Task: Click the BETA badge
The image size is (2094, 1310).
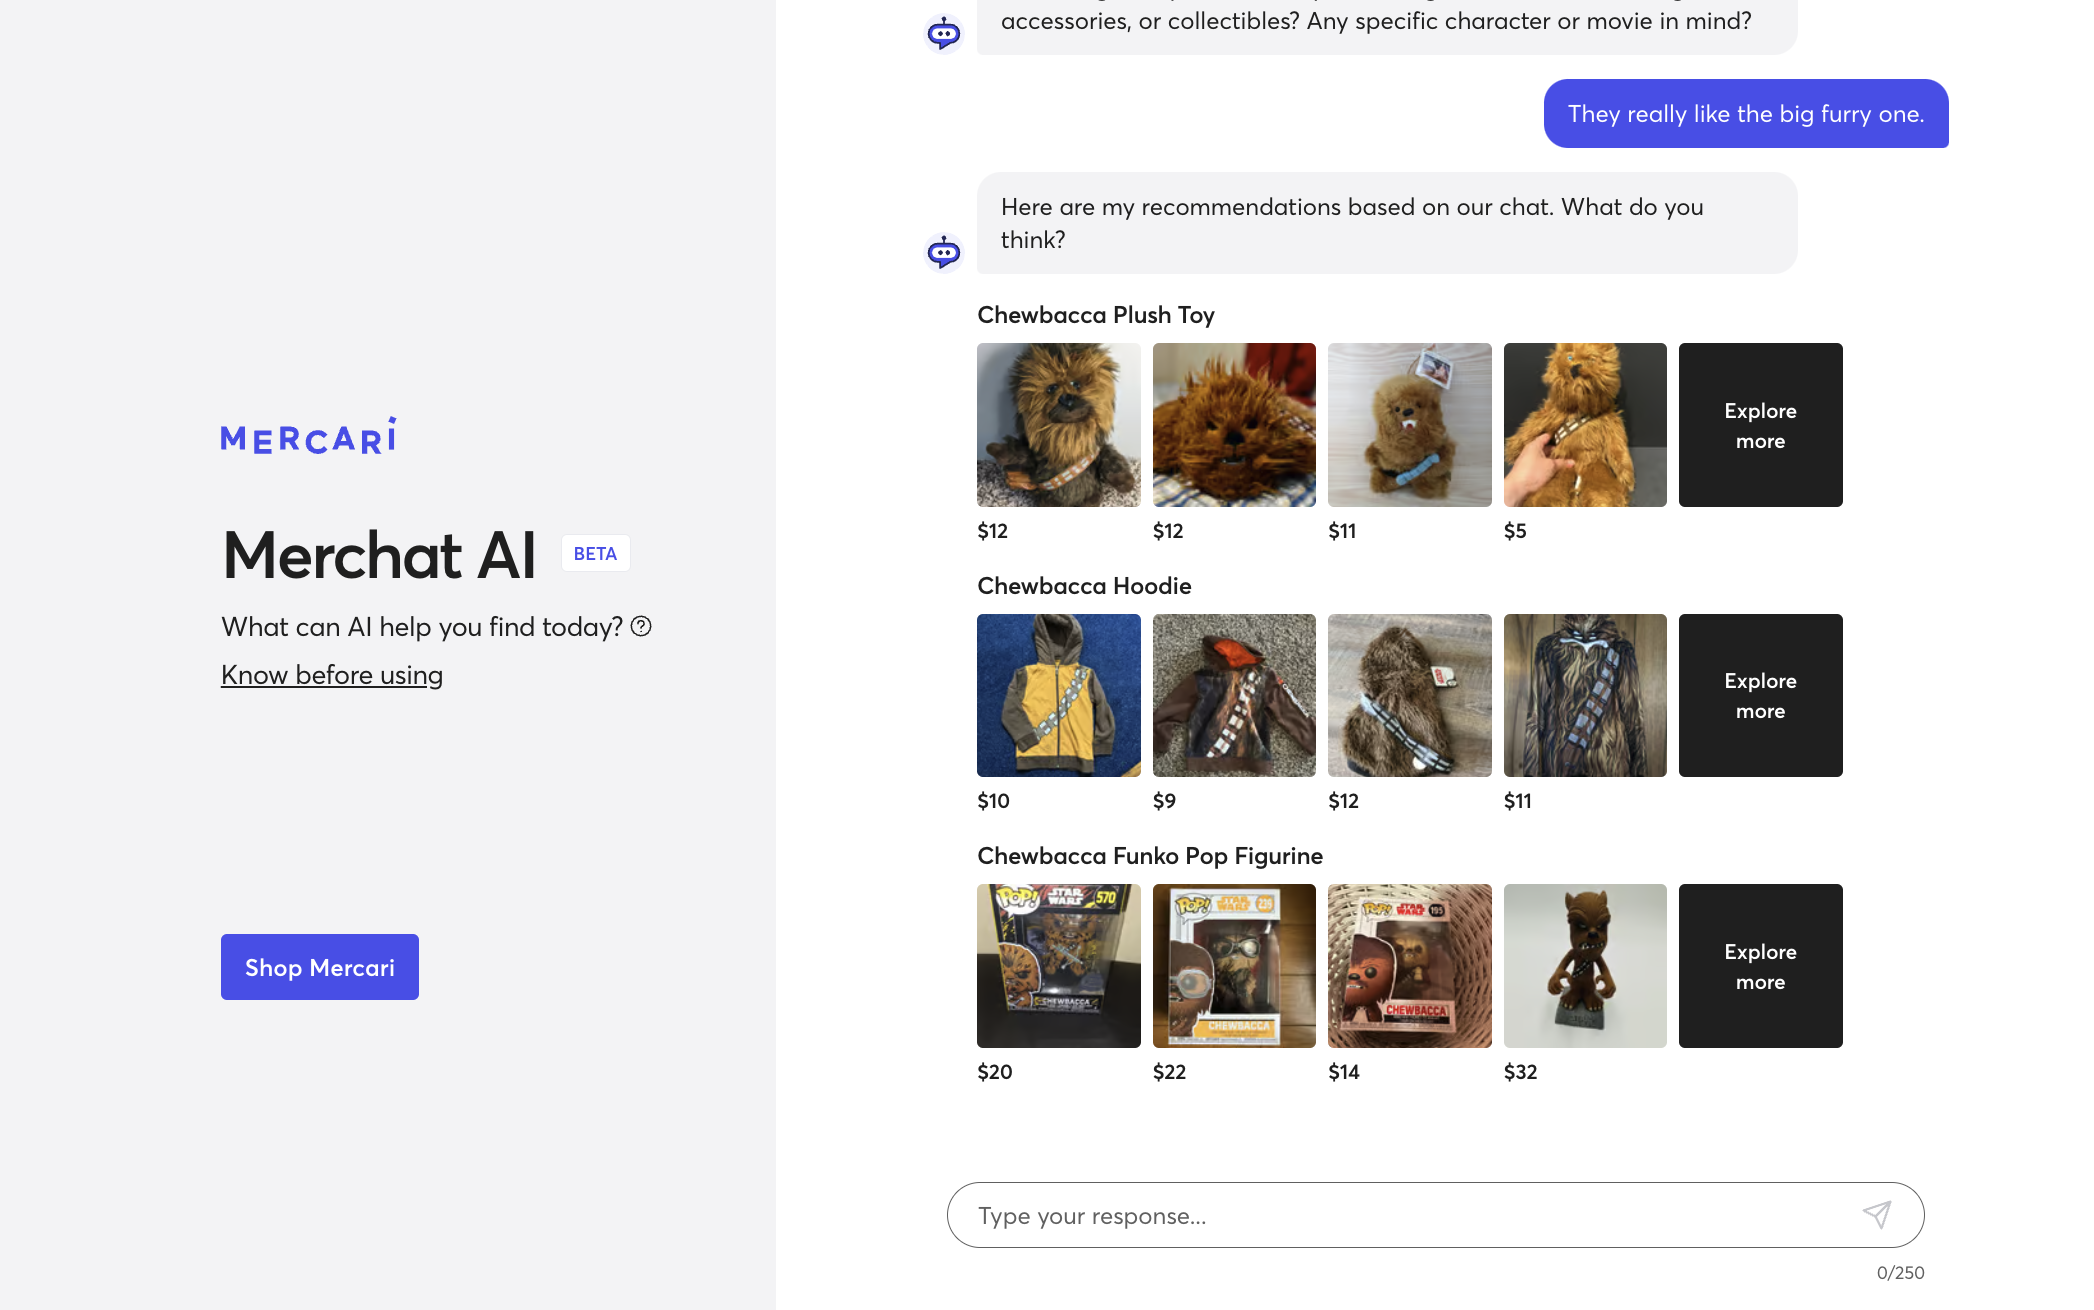Action: 595,553
